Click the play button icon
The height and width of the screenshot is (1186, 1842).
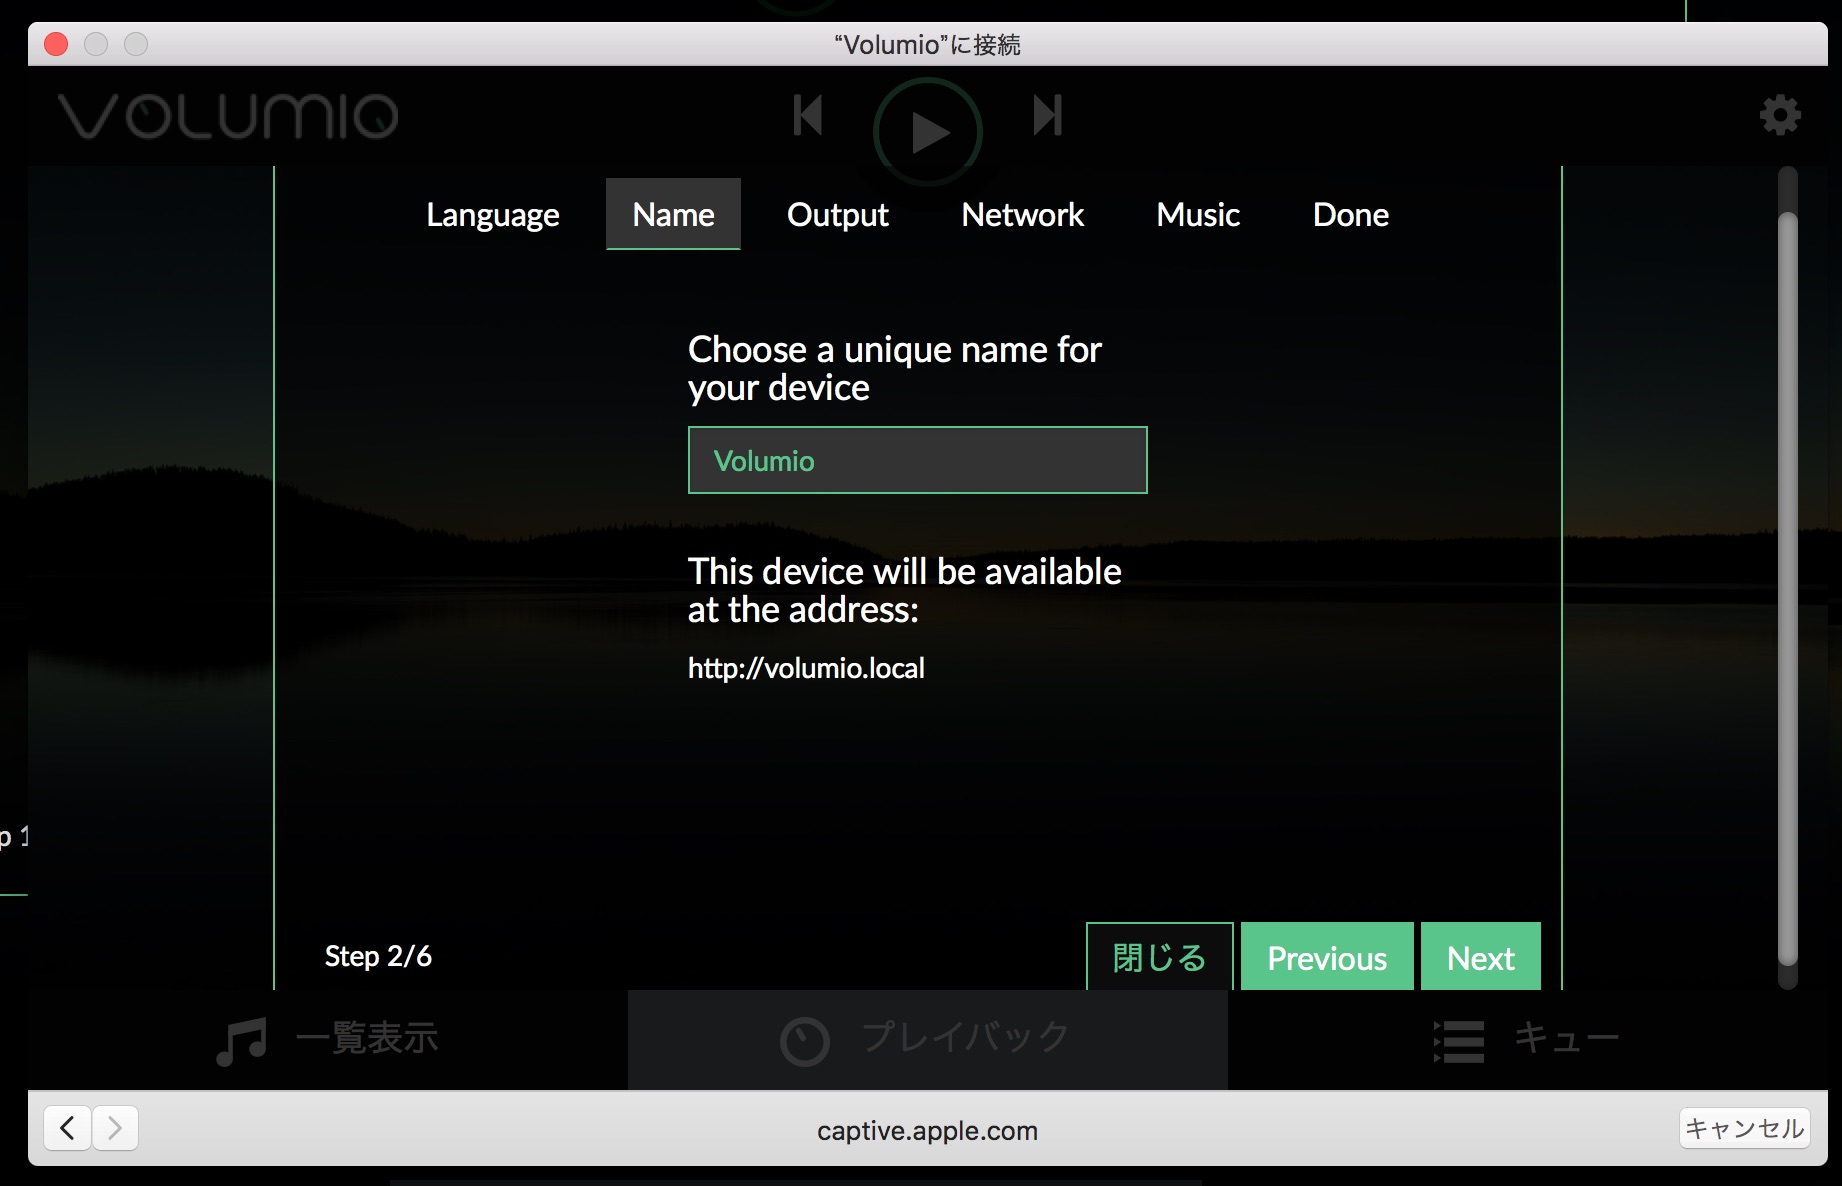coord(928,132)
